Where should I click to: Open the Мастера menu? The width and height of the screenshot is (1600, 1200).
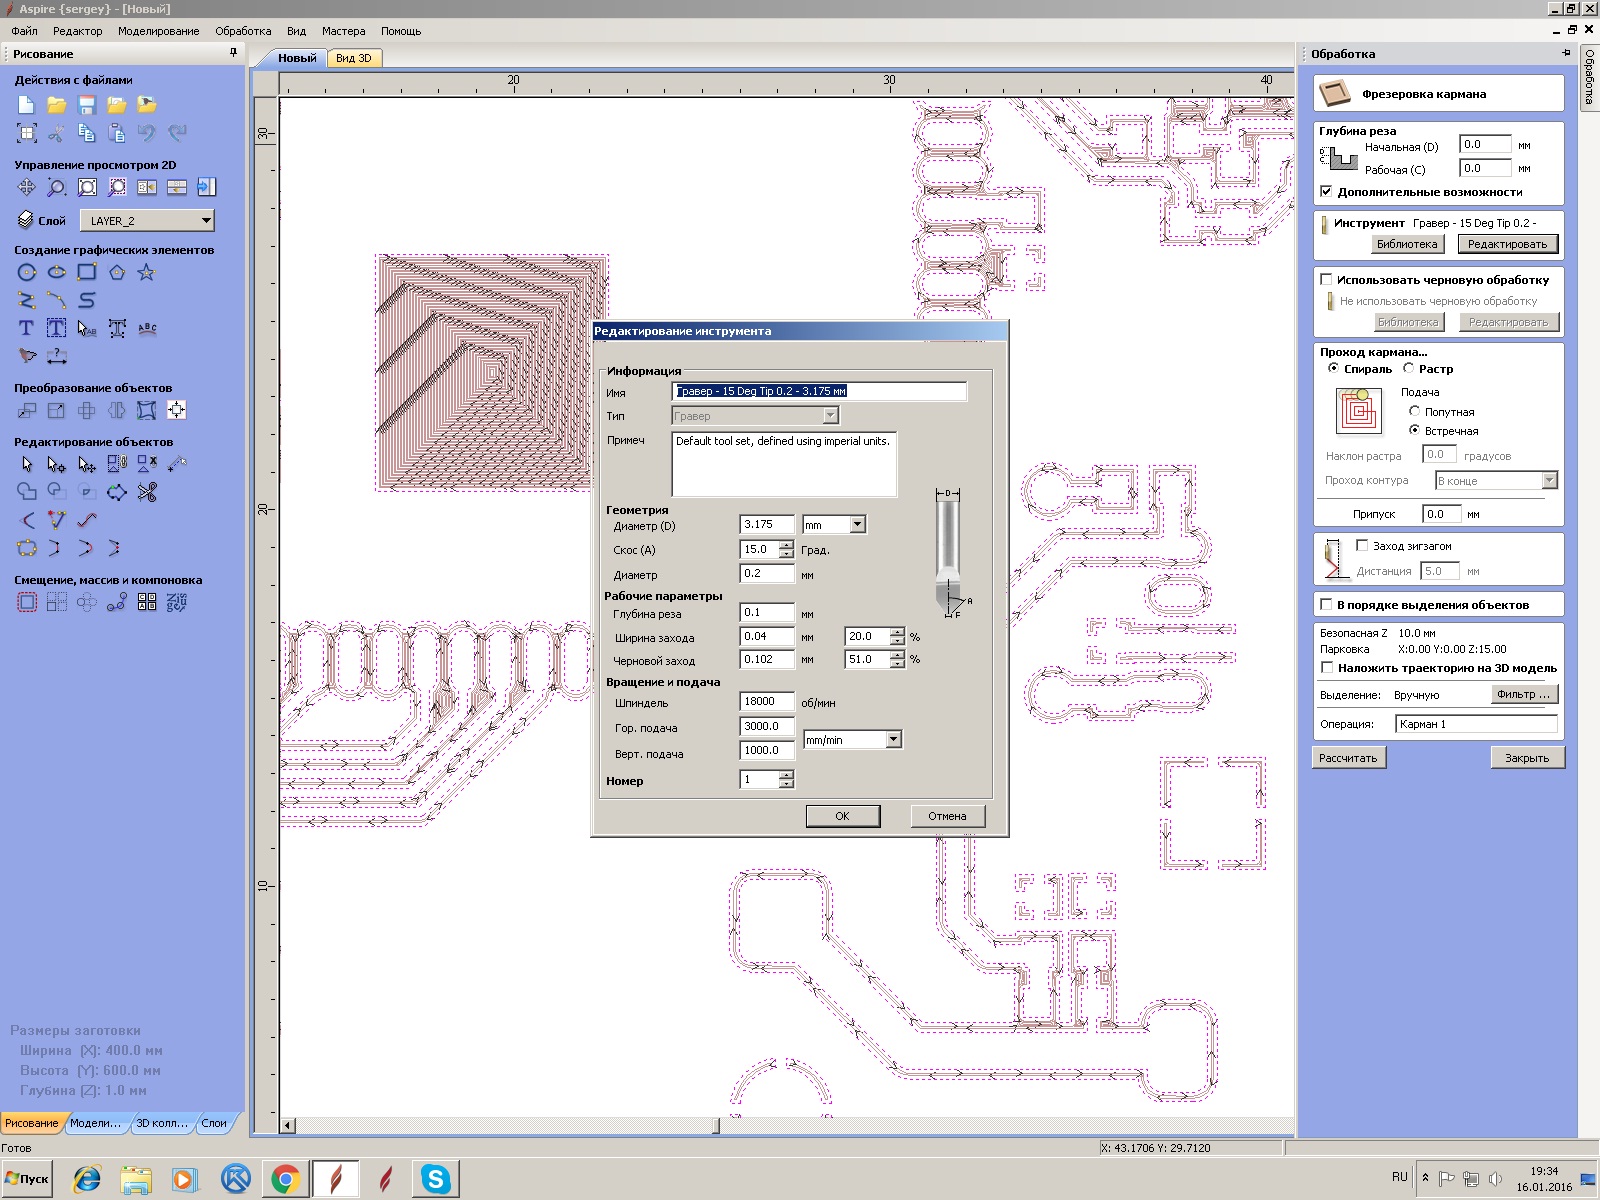pos(343,31)
